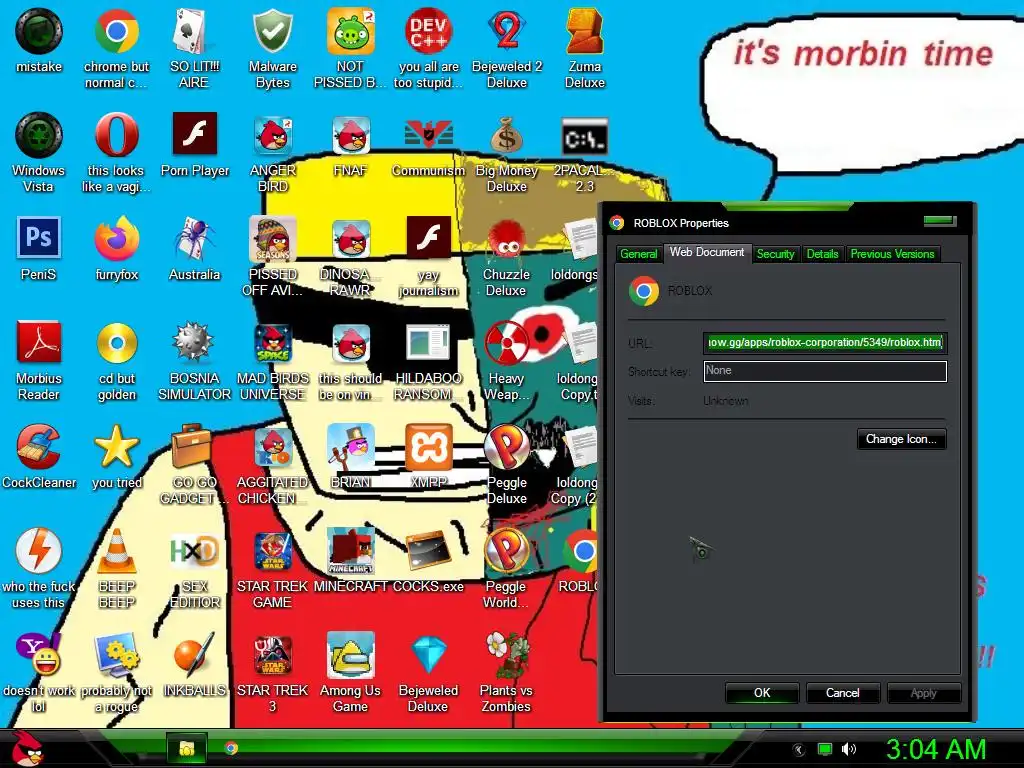Launch Chuzzle Deluxe
Image resolution: width=1024 pixels, height=768 pixels.
click(507, 240)
